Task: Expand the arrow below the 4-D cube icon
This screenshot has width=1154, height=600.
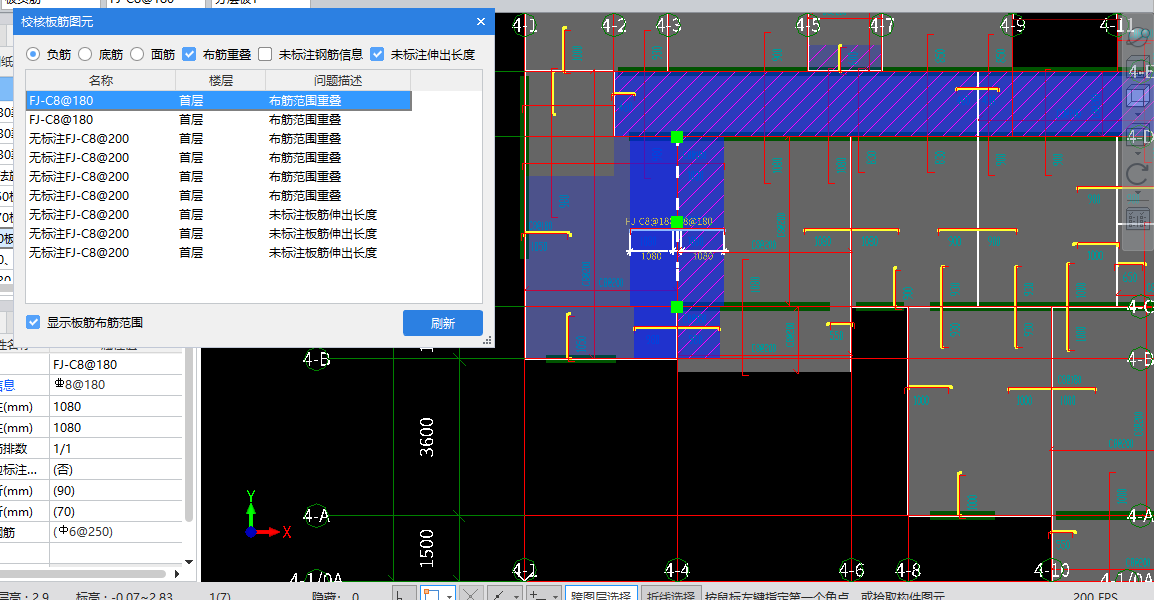Action: (1138, 153)
